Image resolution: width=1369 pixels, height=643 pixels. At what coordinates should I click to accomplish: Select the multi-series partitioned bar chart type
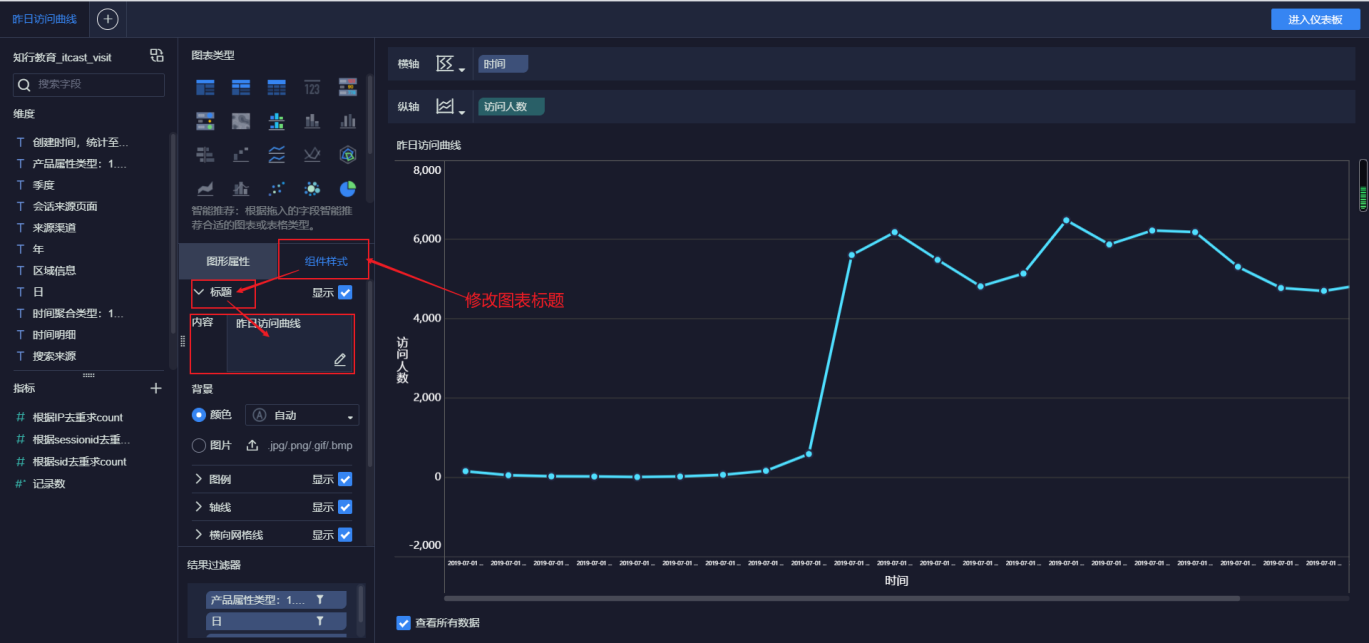click(276, 121)
